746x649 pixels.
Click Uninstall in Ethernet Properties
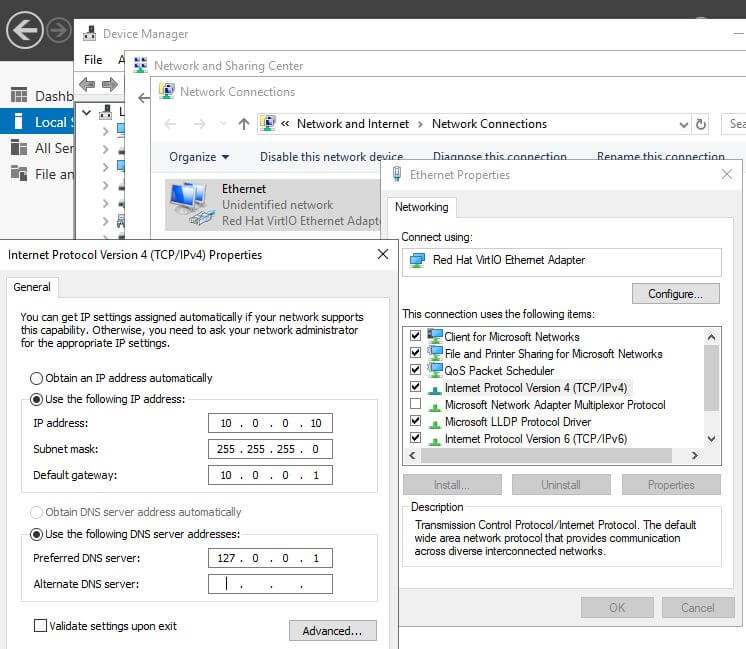pyautogui.click(x=561, y=485)
